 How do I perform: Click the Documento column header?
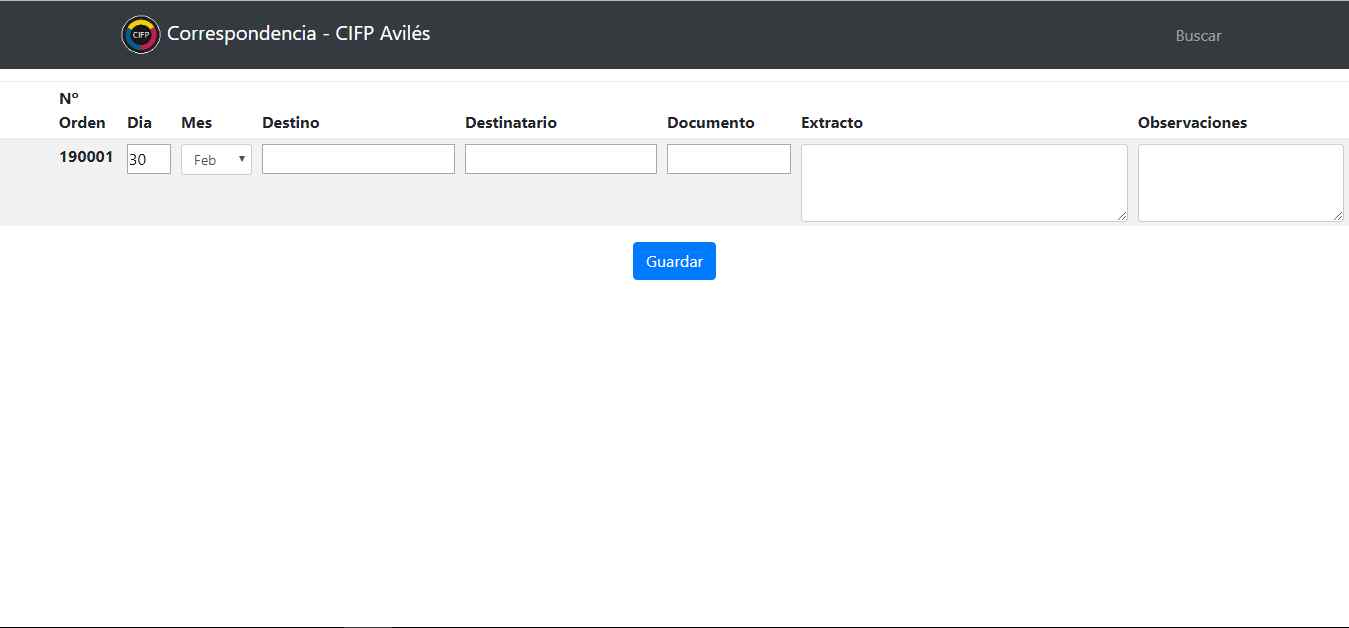(x=710, y=123)
